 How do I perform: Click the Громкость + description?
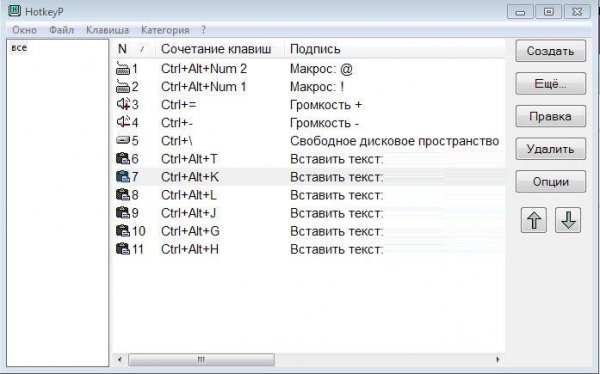[326, 105]
